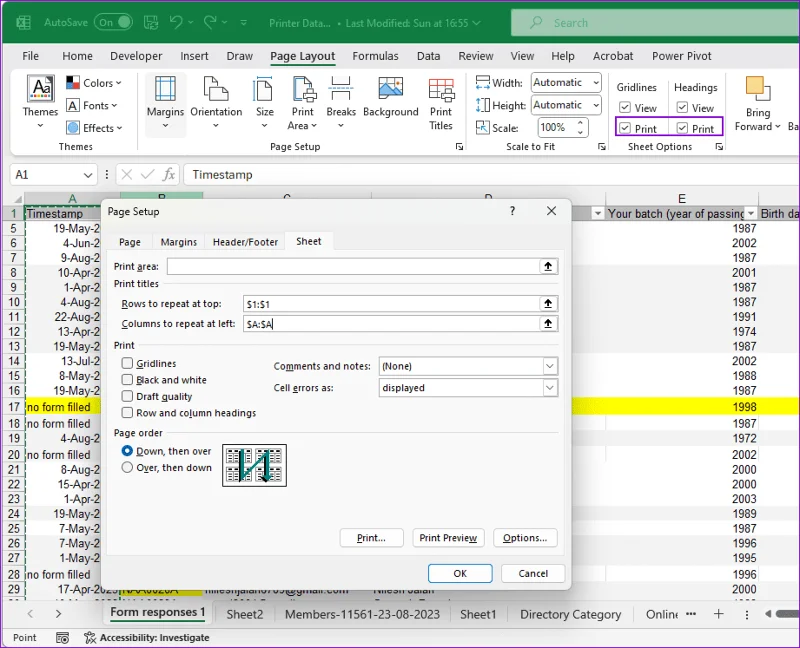Open the macro recording status icon
Image resolution: width=800 pixels, height=648 pixels.
(x=62, y=638)
